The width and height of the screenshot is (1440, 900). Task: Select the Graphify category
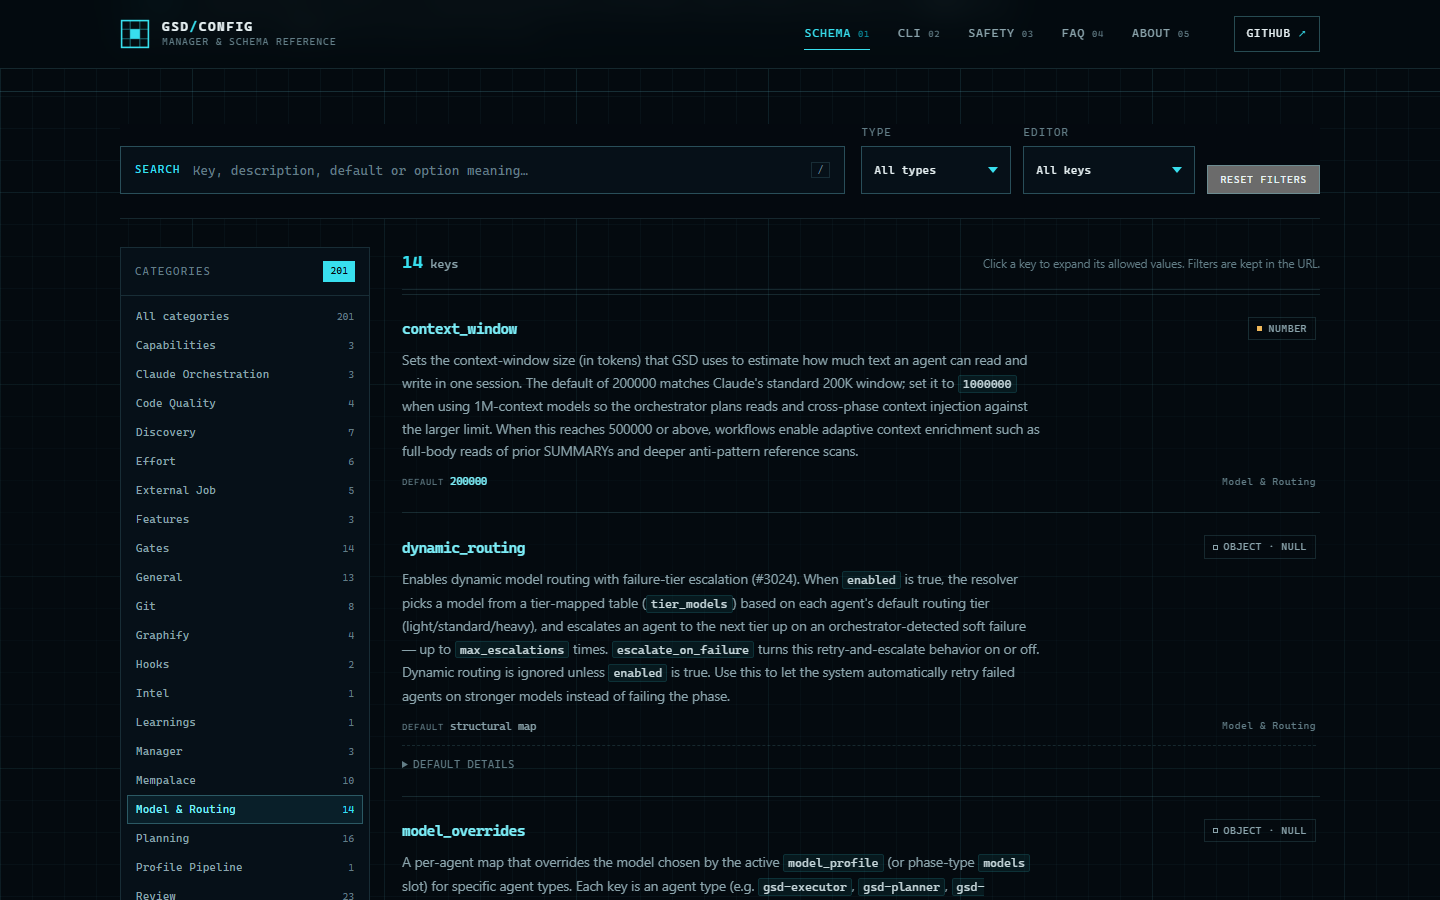[x=245, y=635]
